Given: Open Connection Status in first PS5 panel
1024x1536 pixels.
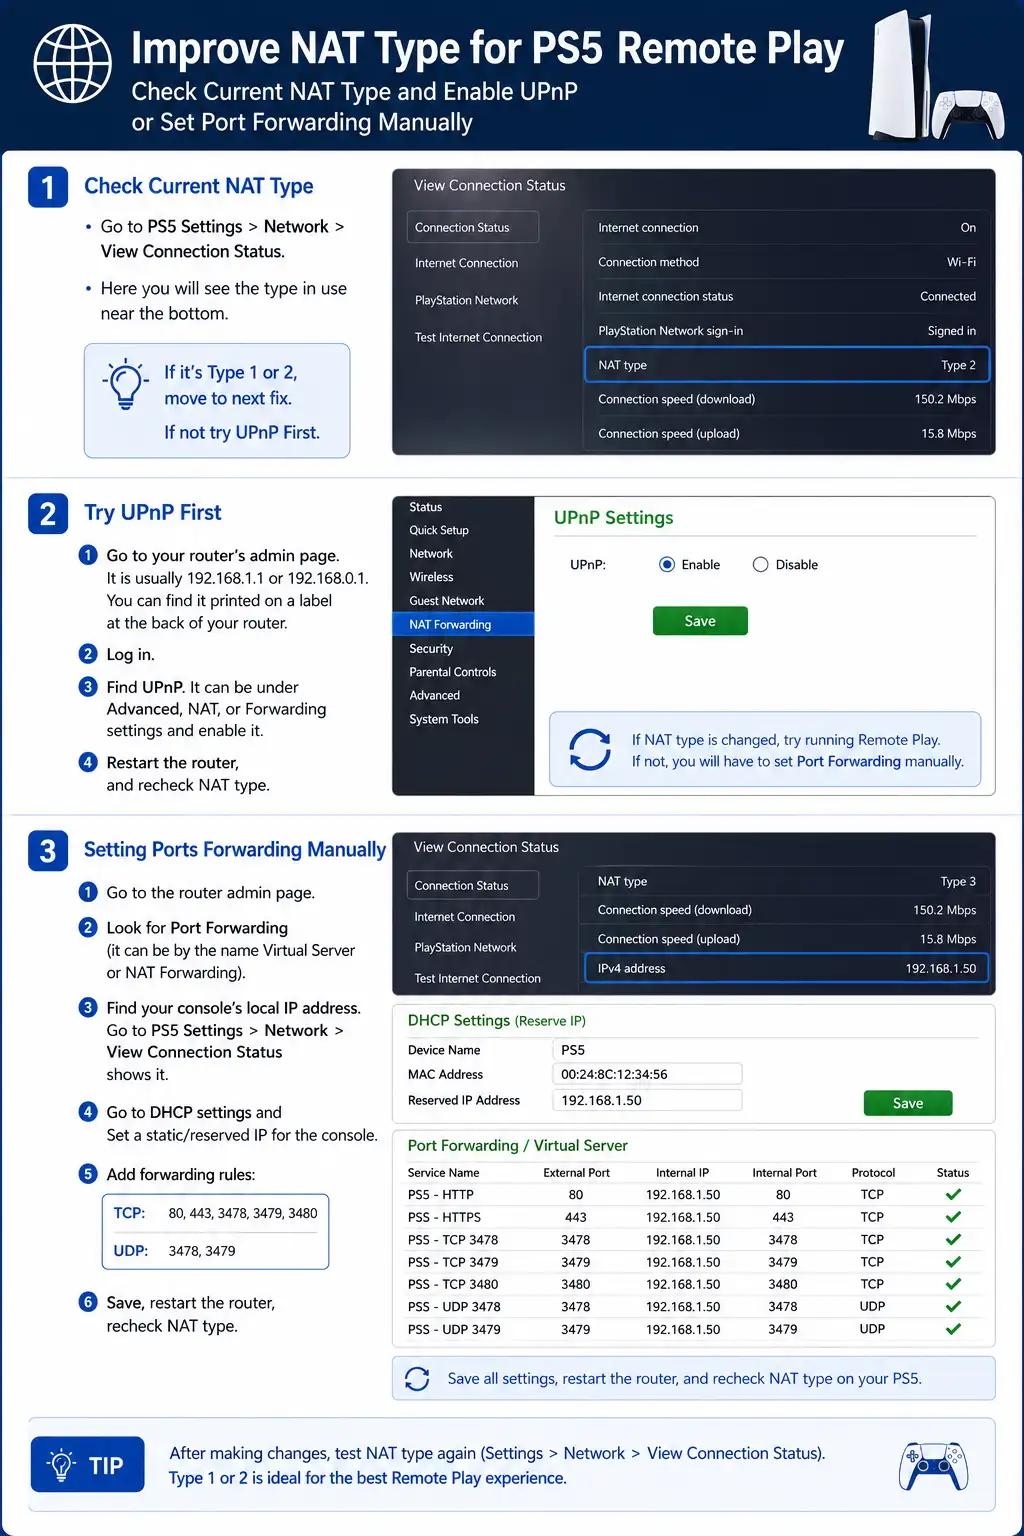Looking at the screenshot, I should (473, 227).
